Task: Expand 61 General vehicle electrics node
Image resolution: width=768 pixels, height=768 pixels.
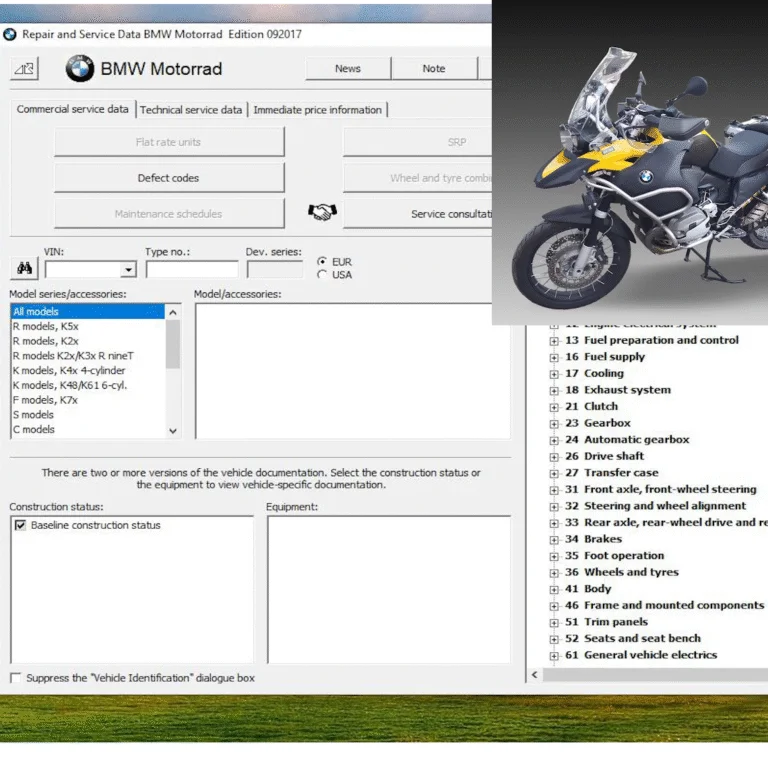Action: [x=554, y=656]
